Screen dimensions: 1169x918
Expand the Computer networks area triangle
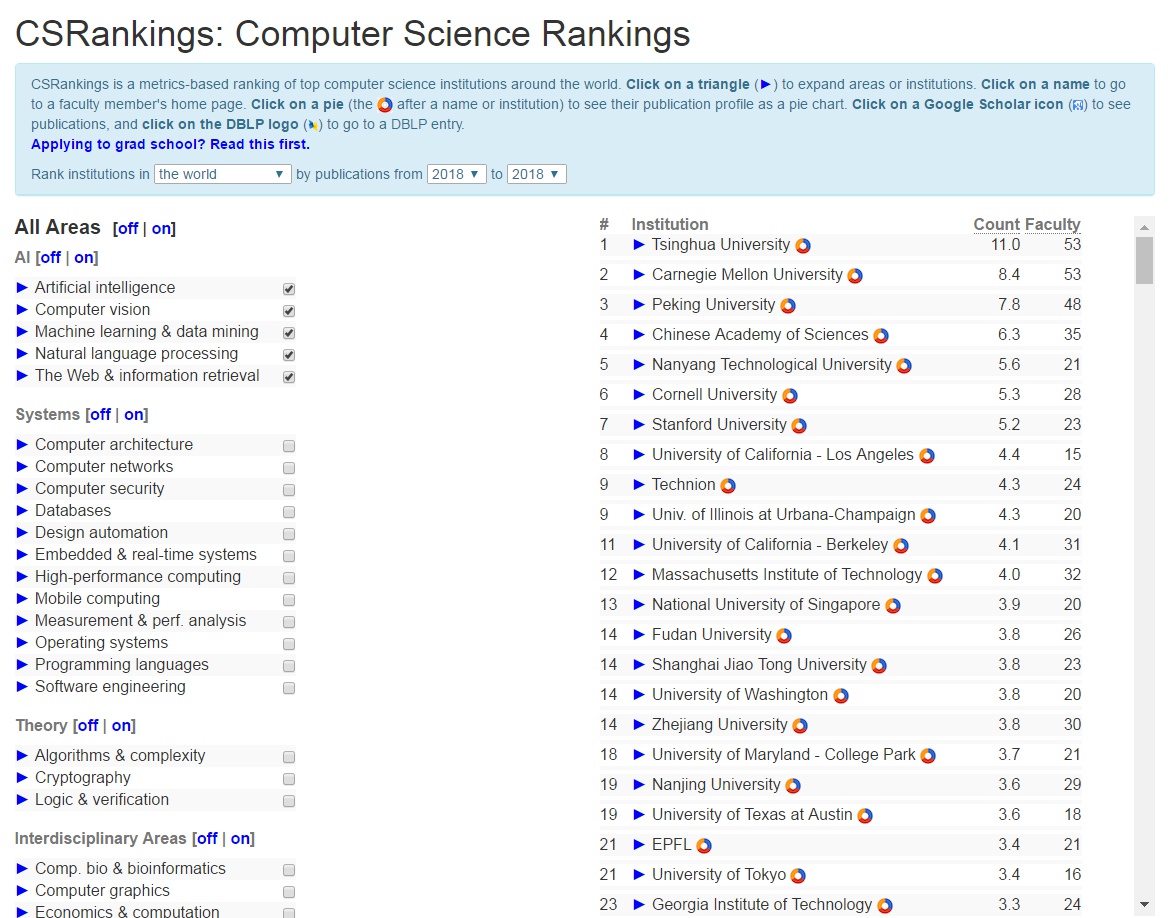(22, 466)
